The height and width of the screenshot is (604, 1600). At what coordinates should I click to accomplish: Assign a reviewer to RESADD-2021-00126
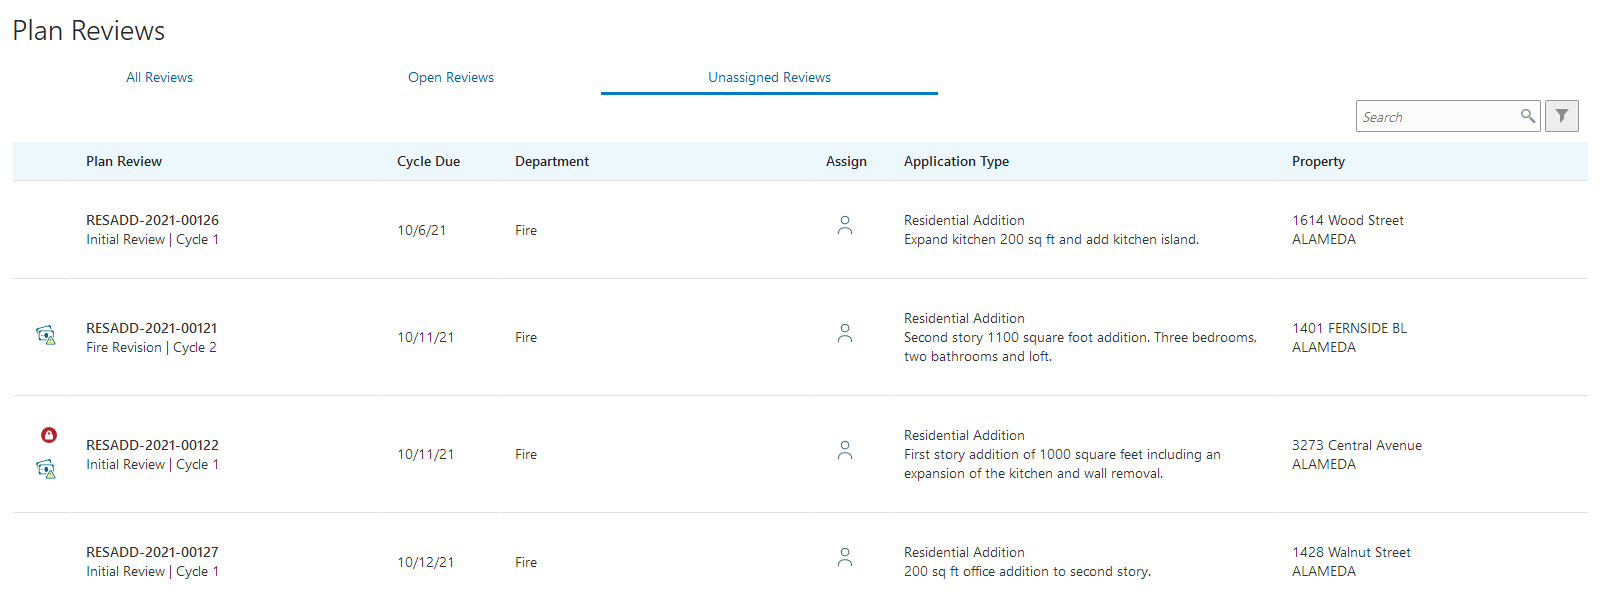coord(845,226)
